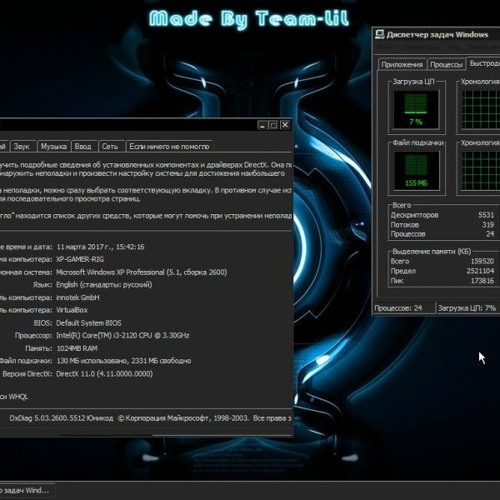This screenshot has width=500, height=500.
Task: Click the model value VirtualBox
Action: 72,310
